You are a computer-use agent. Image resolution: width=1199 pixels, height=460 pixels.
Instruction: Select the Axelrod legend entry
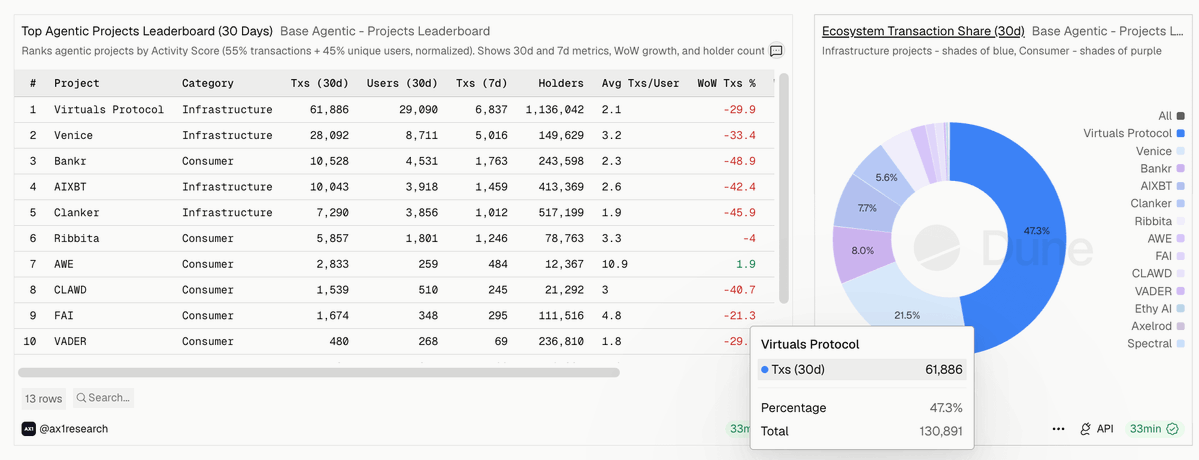tap(1158, 326)
